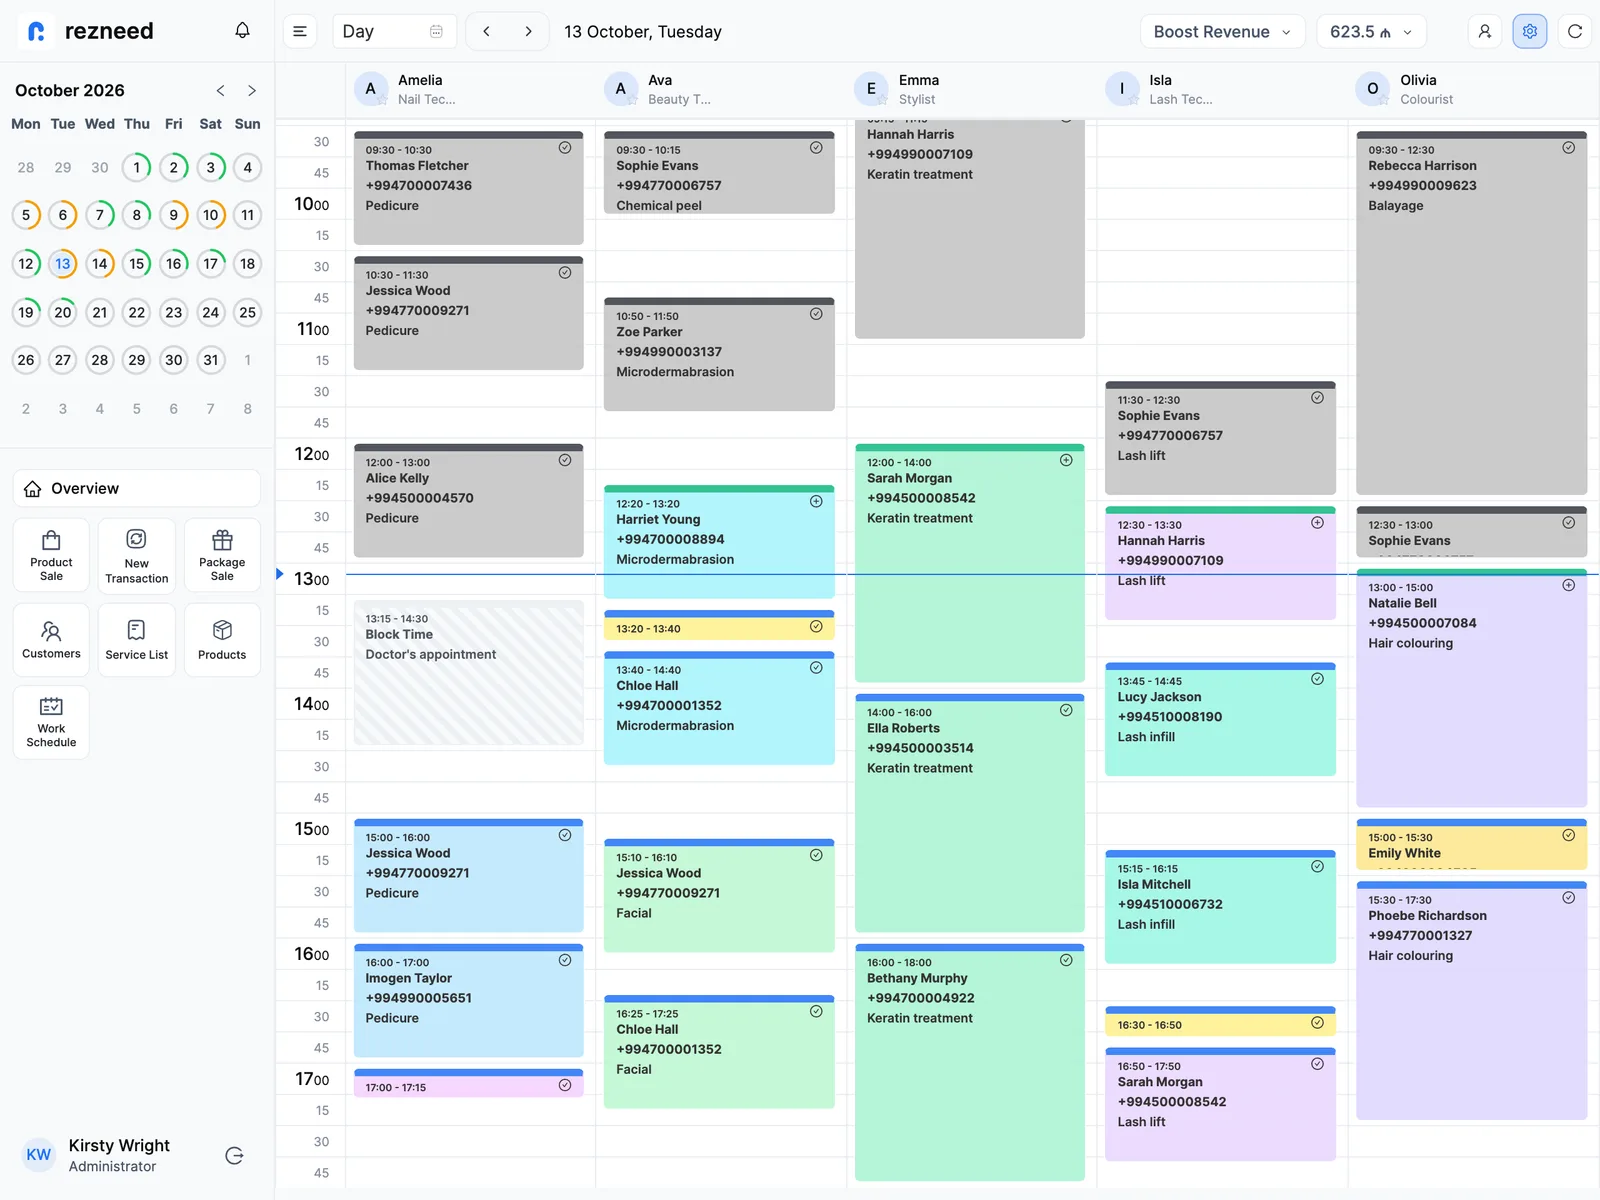
Task: Open the Service List
Action: pyautogui.click(x=137, y=640)
